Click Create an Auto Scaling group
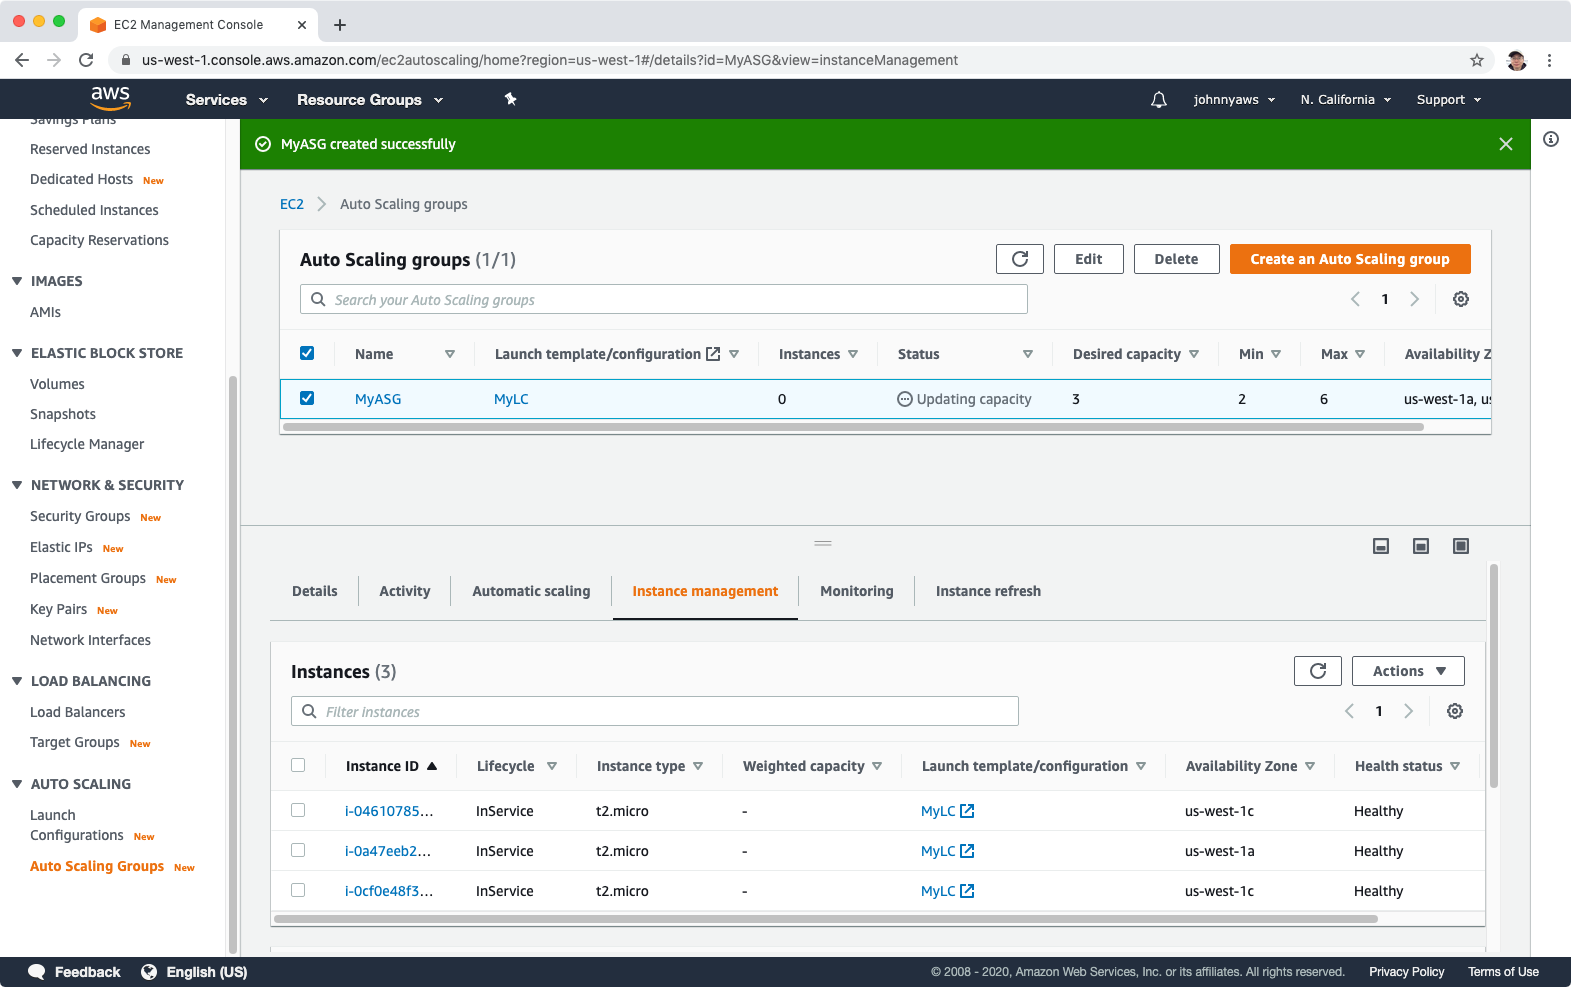The height and width of the screenshot is (987, 1571). click(1350, 259)
